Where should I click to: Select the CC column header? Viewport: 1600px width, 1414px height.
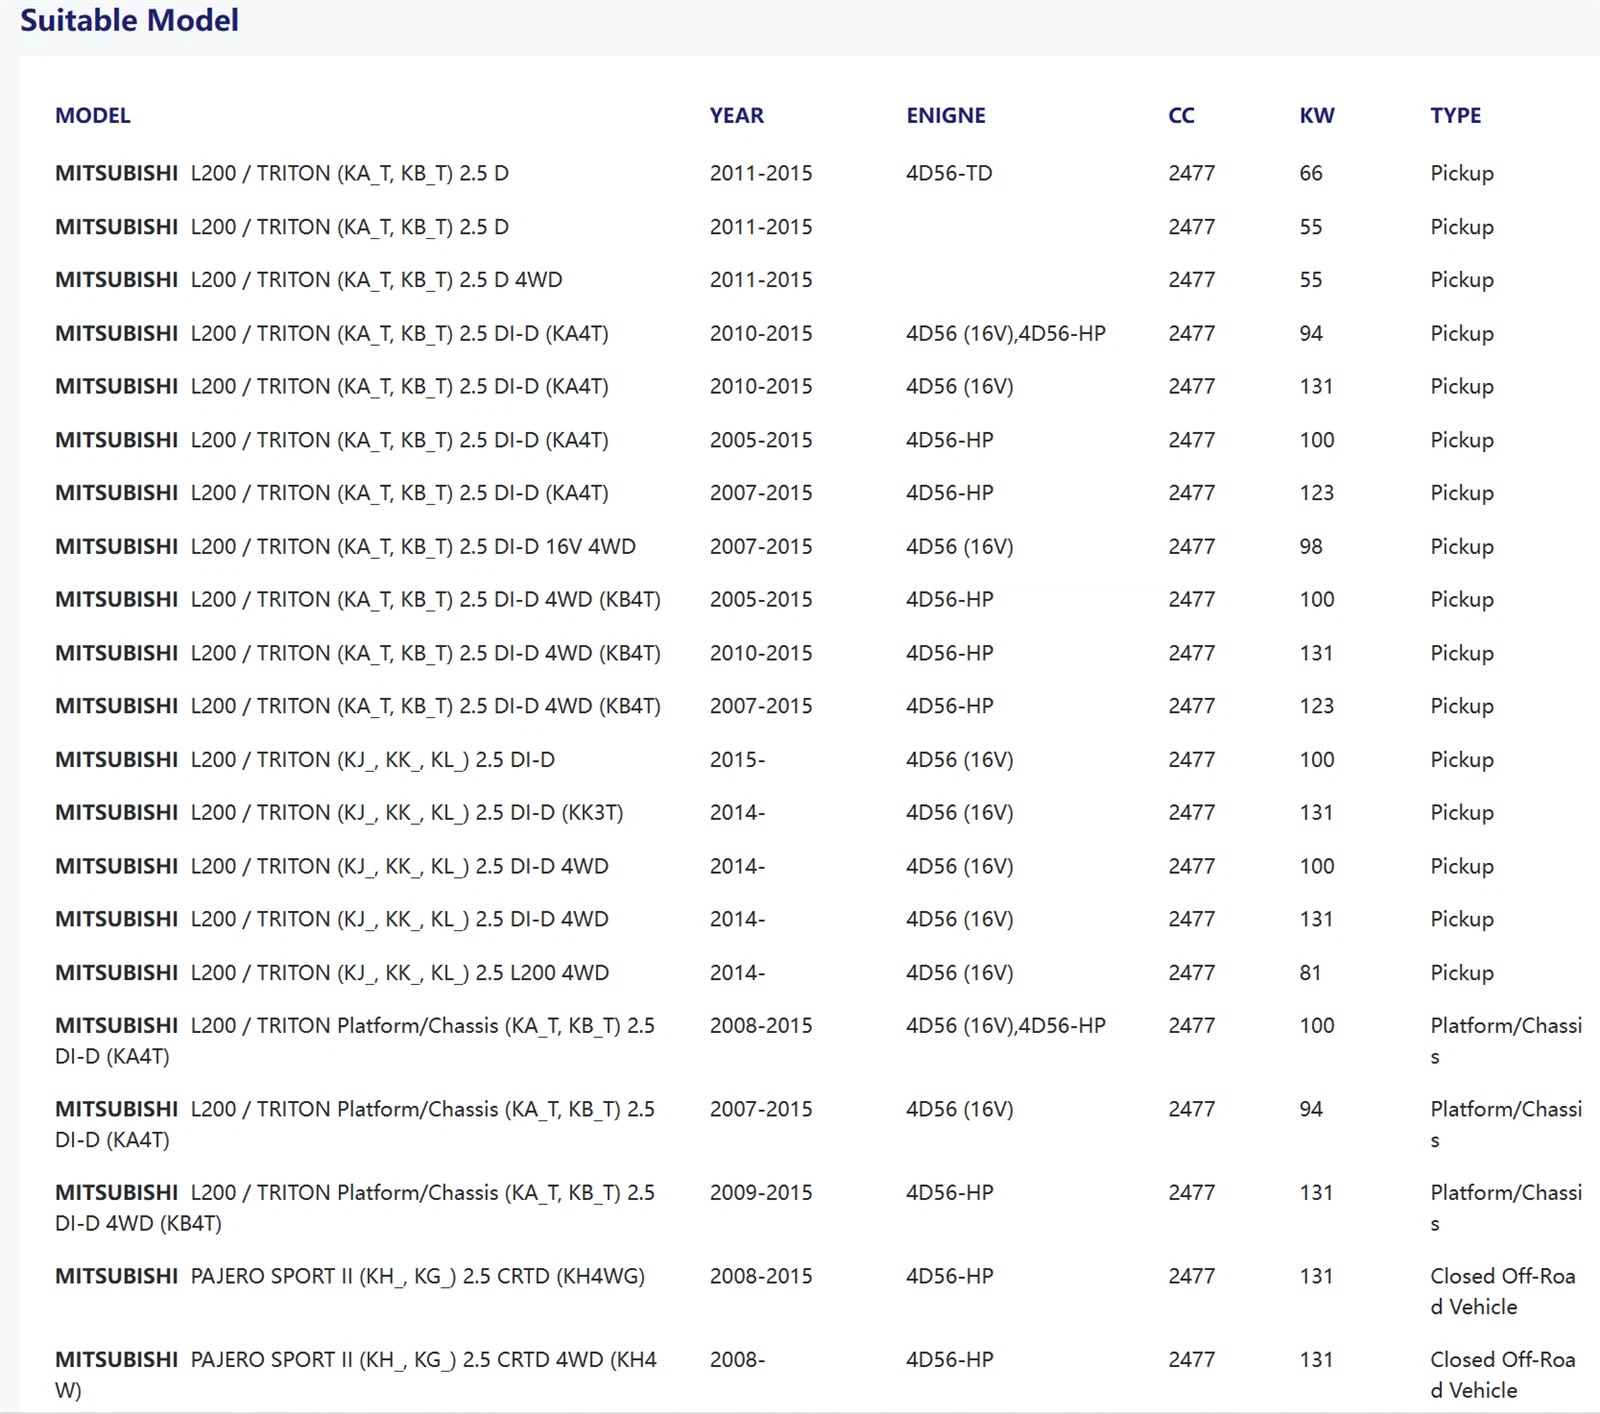(x=1182, y=115)
